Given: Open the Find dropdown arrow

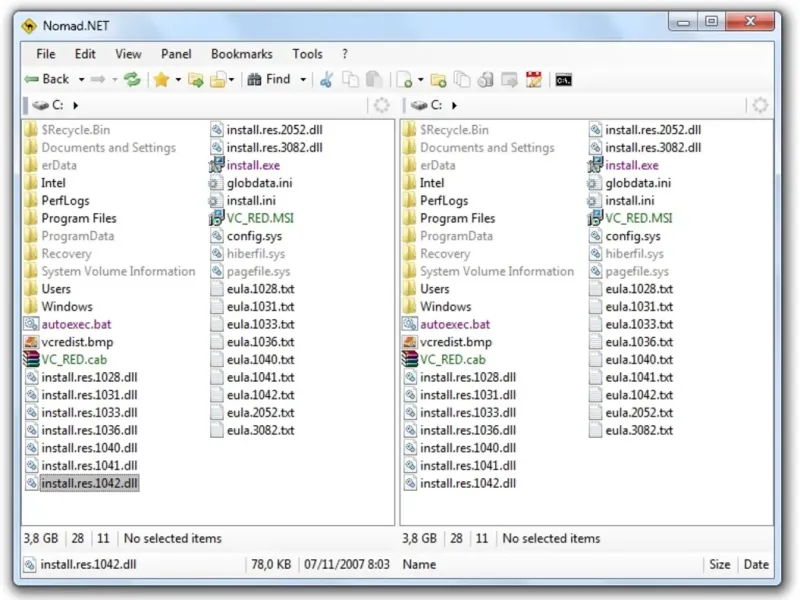Looking at the screenshot, I should (303, 80).
